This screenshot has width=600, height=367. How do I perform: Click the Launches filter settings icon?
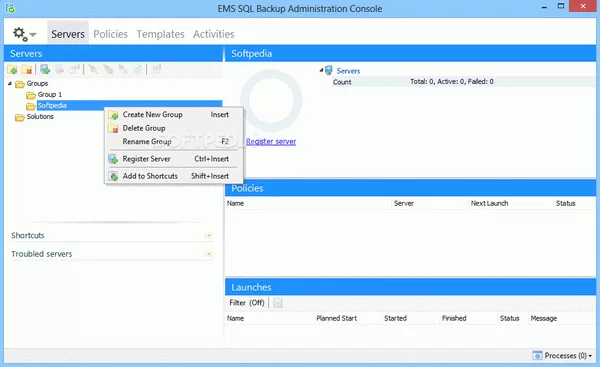[278, 303]
